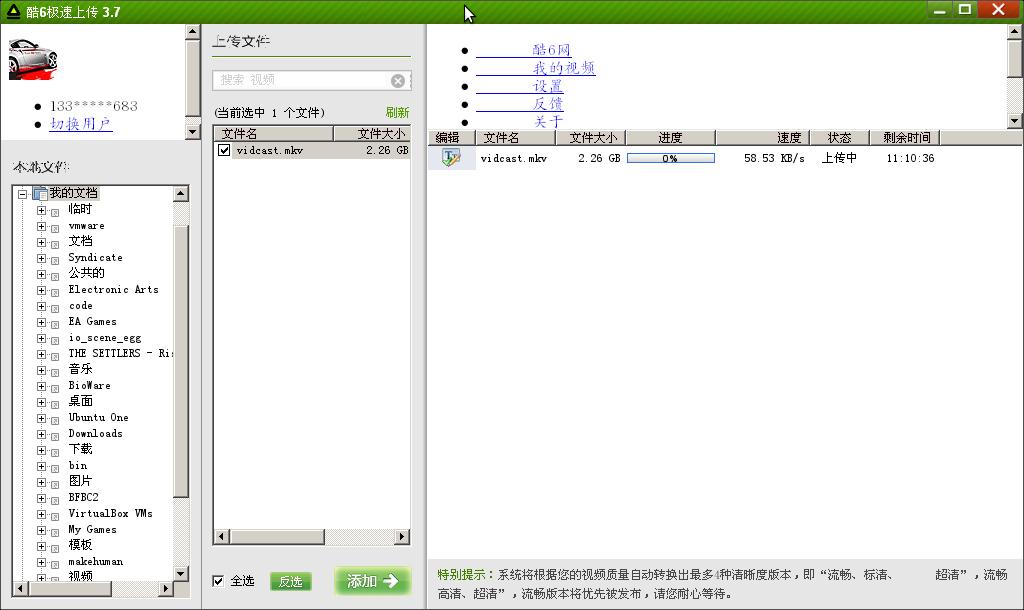Select the 桌面 folder in tree

tap(80, 401)
